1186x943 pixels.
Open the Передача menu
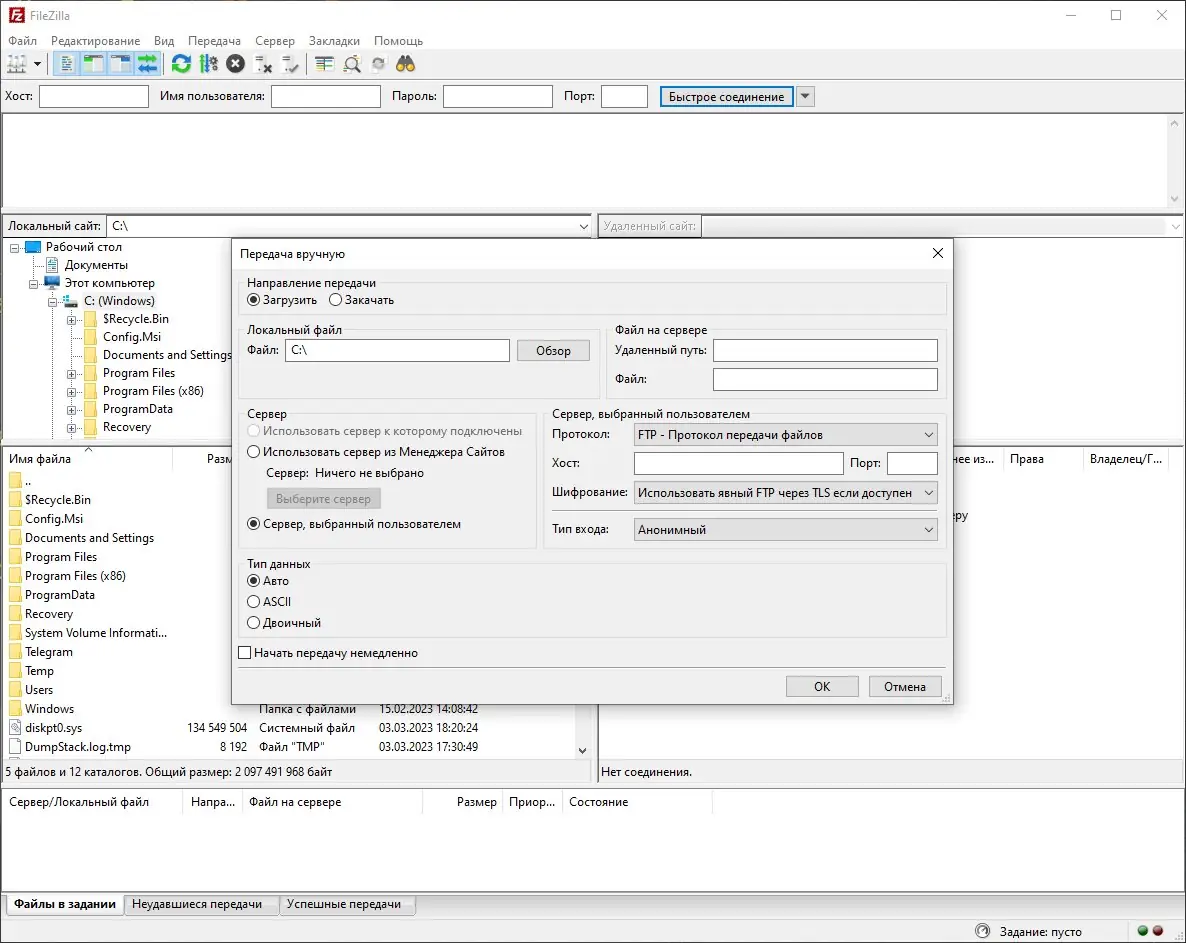tap(214, 41)
